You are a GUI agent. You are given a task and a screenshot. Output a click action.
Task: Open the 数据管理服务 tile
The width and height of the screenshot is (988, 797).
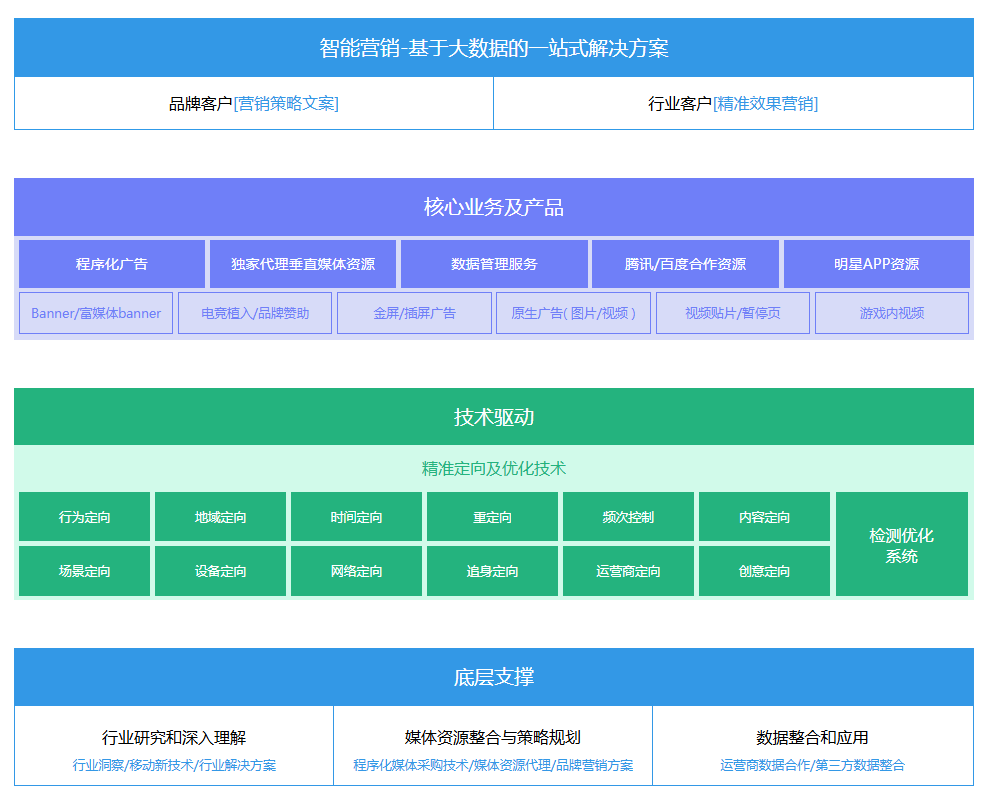tap(494, 264)
